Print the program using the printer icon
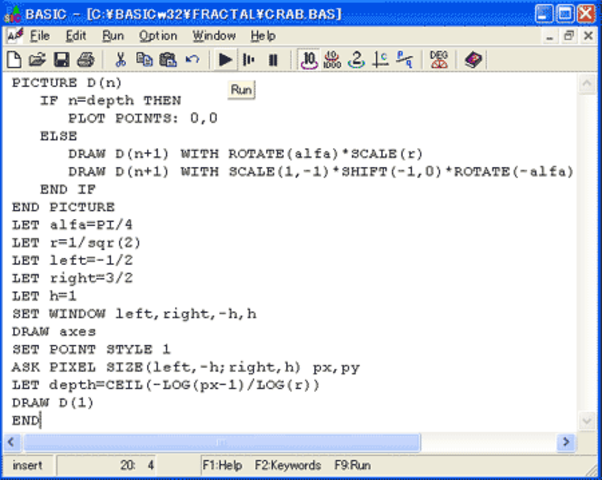Viewport: 602px width, 480px height. (x=86, y=60)
